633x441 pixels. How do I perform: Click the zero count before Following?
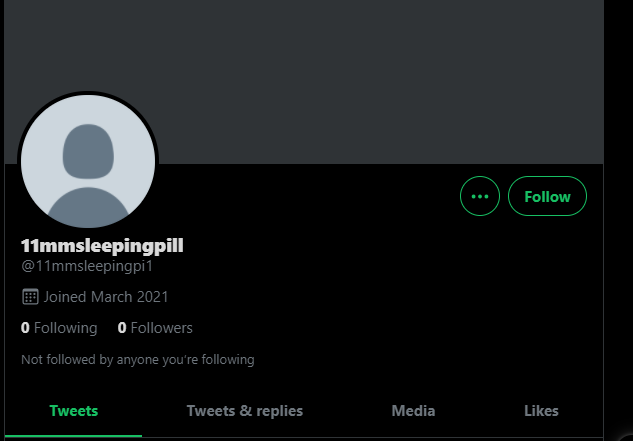pos(25,328)
